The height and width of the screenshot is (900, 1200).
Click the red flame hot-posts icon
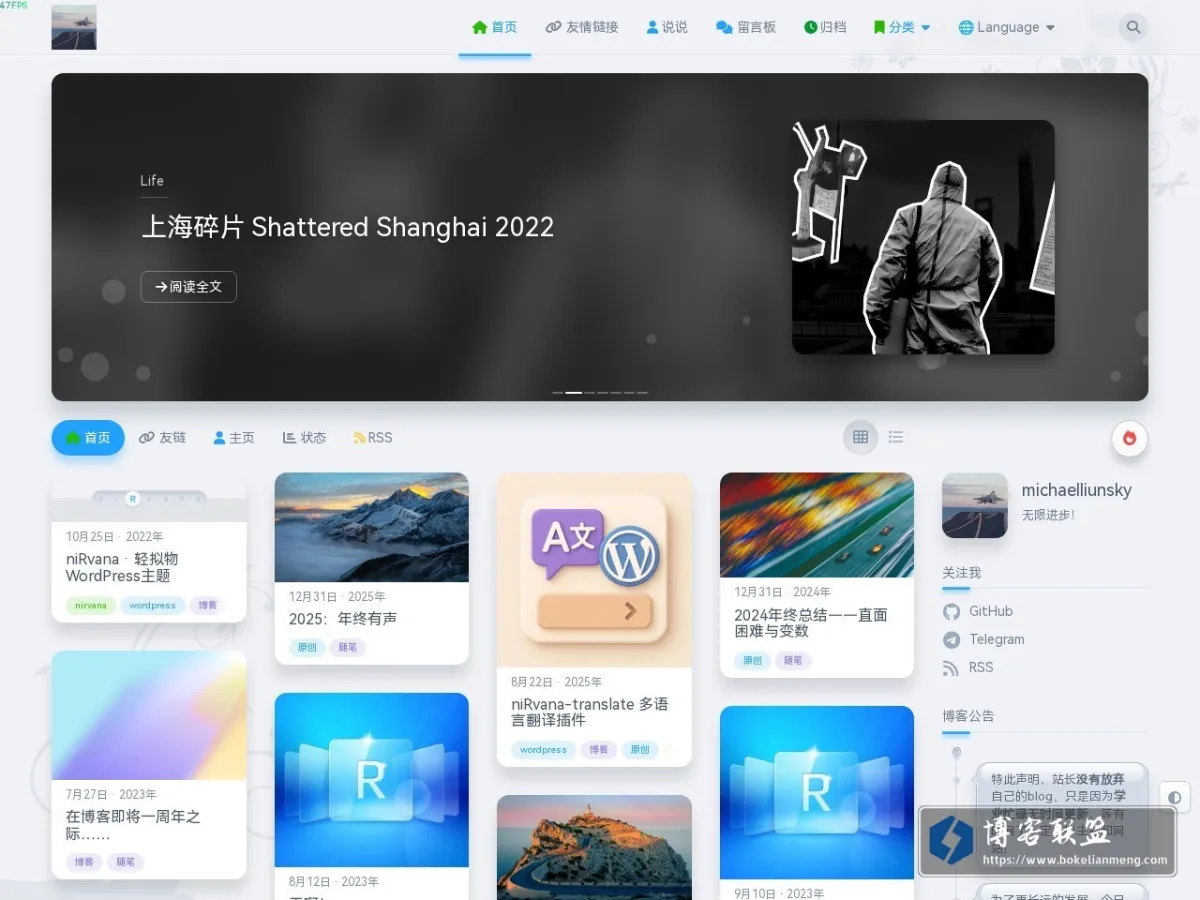pos(1130,438)
